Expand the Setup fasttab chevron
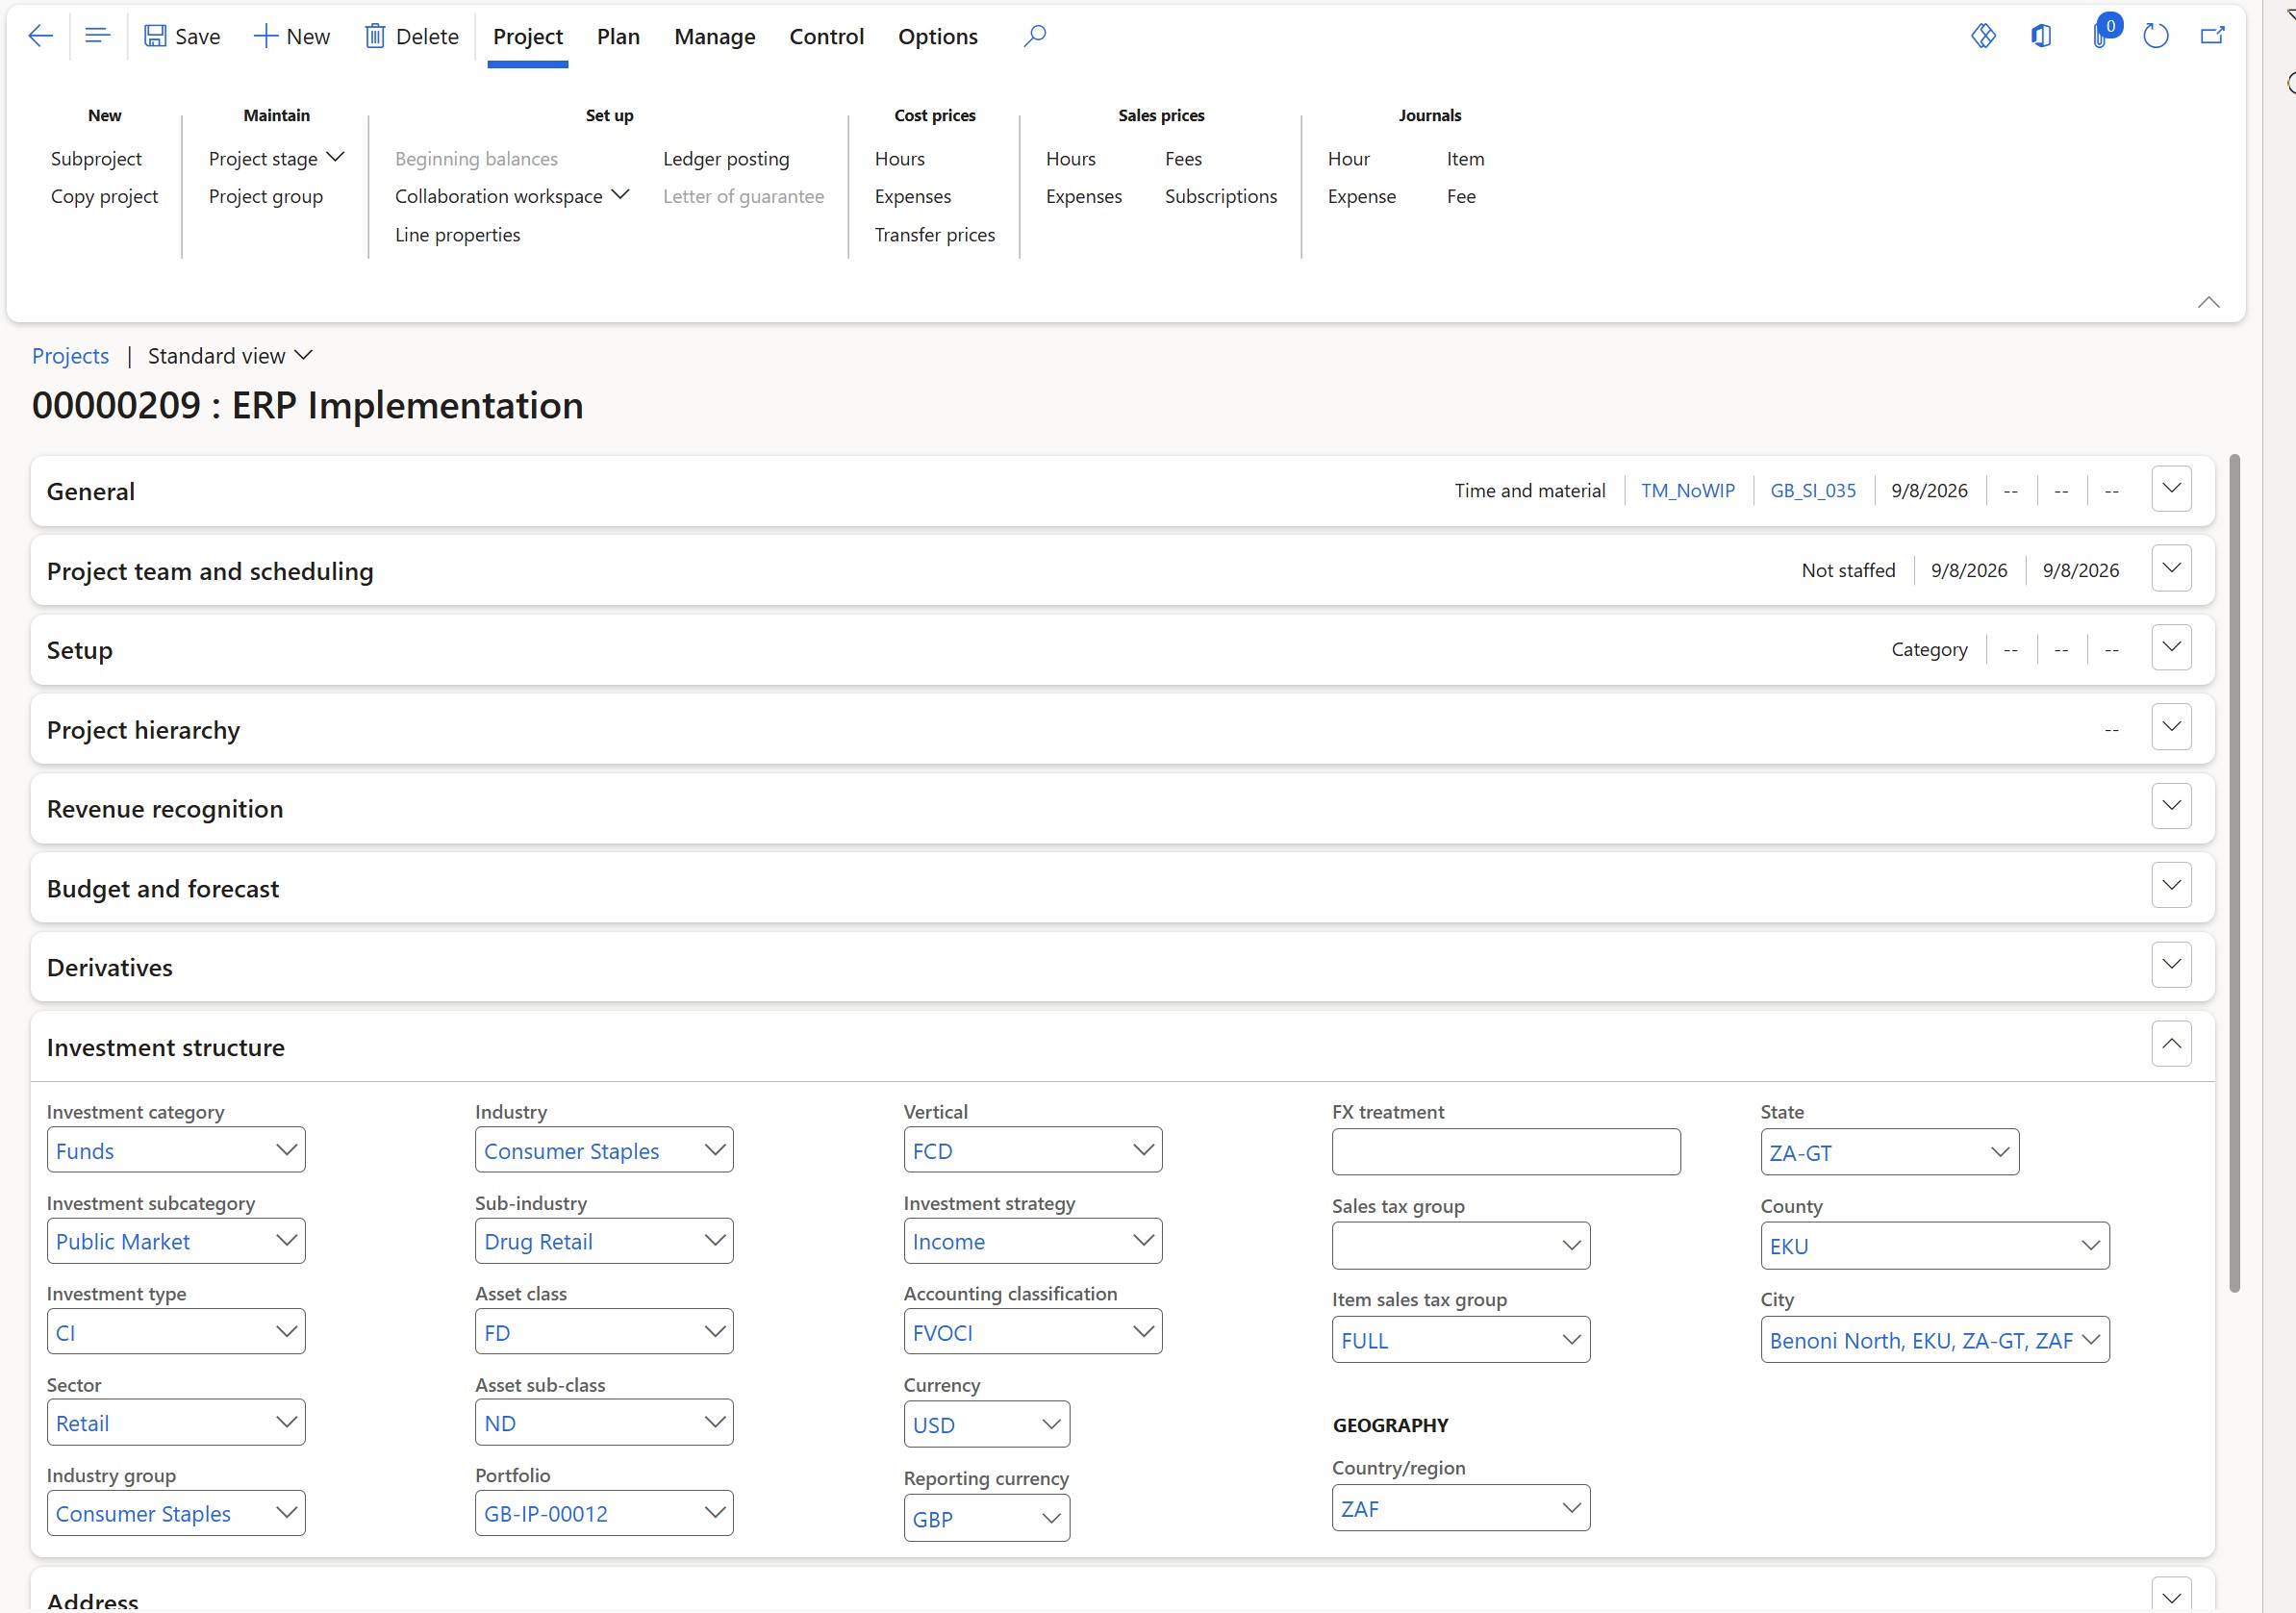The width and height of the screenshot is (2296, 1613). 2171,648
